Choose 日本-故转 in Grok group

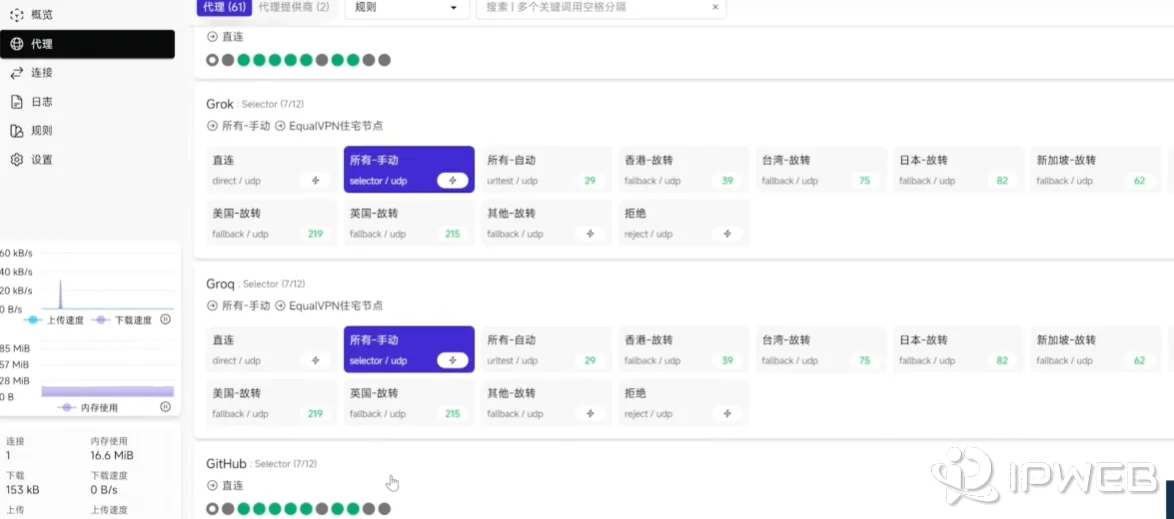[958, 169]
